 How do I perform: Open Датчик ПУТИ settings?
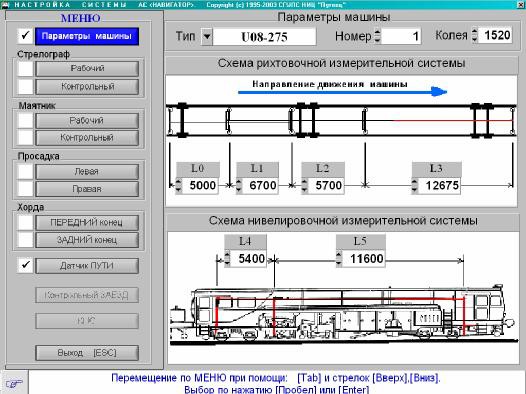pyautogui.click(x=87, y=266)
